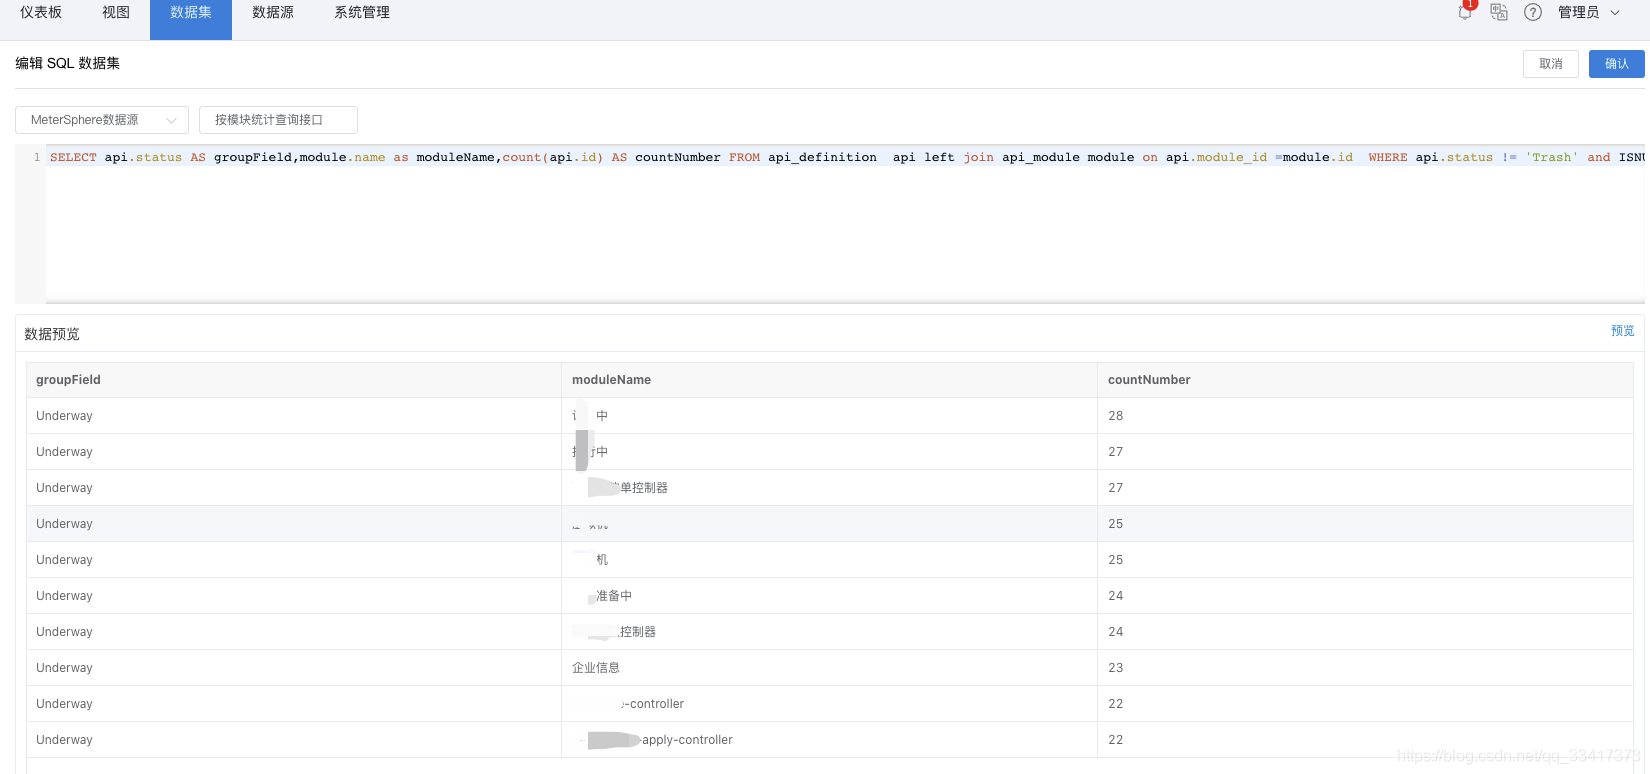Screen dimensions: 1650x774
Task: Expand the 管理员 user menu
Action: (x=1588, y=12)
